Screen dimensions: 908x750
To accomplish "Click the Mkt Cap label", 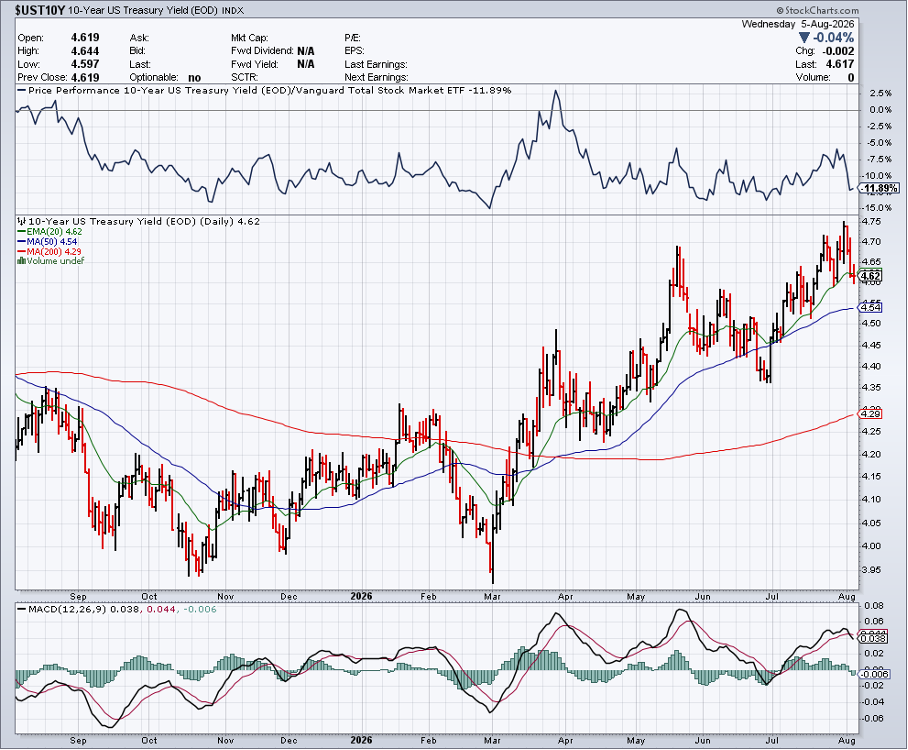I will pos(250,38).
